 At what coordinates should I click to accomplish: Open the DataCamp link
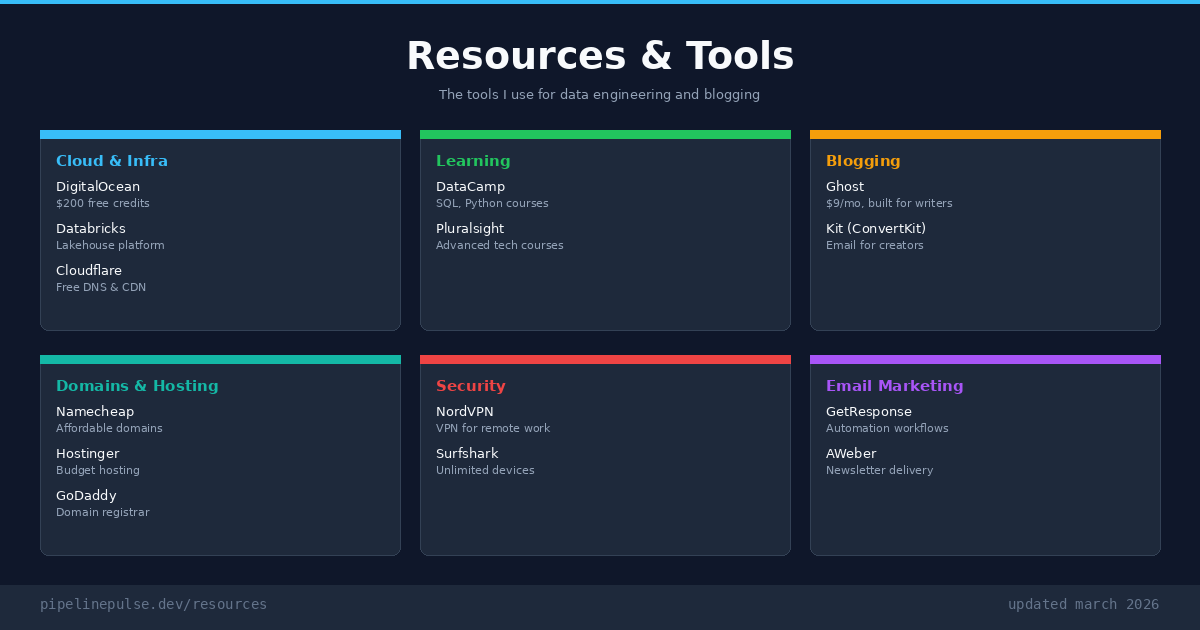pos(470,187)
